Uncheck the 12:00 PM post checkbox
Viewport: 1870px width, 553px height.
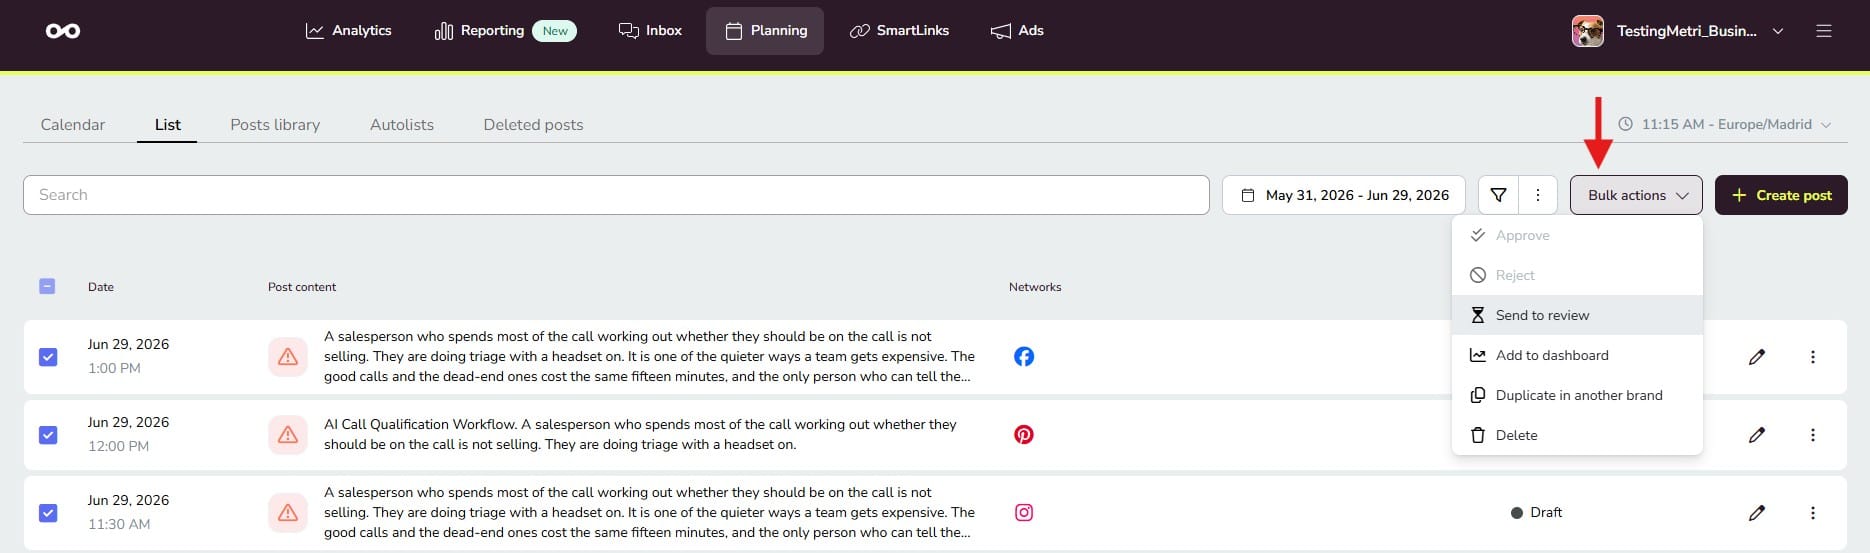pos(48,435)
